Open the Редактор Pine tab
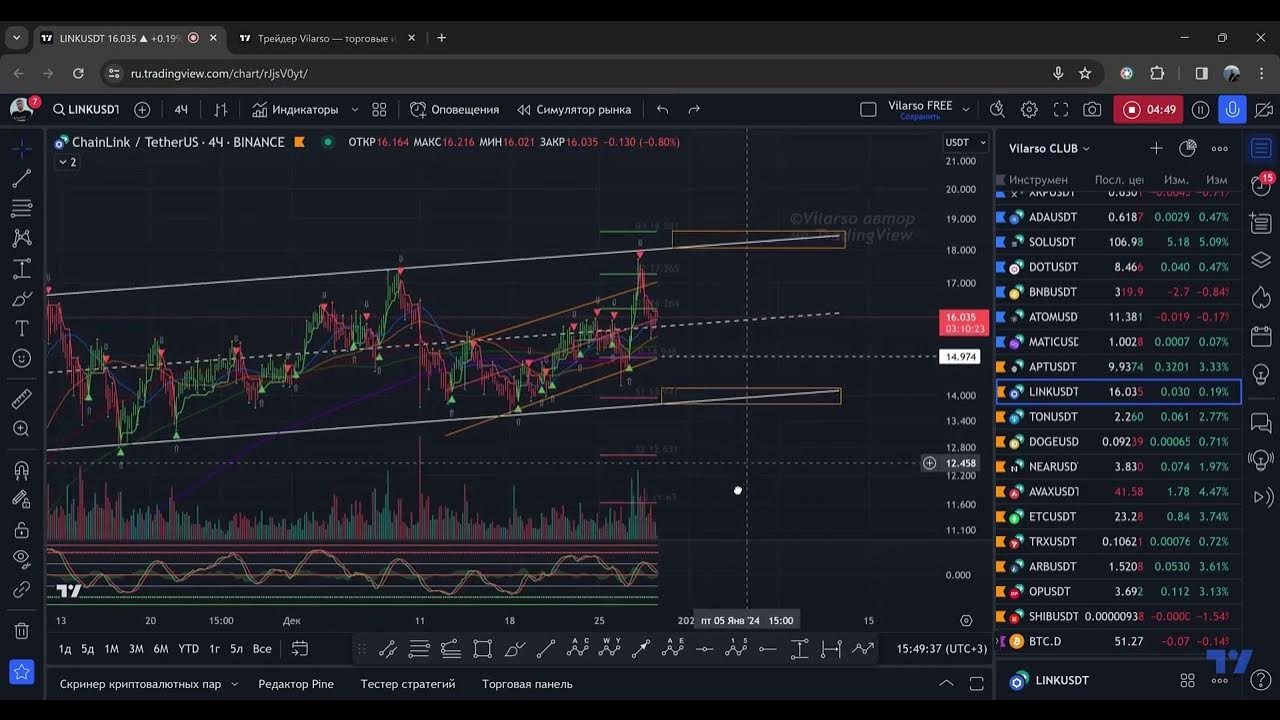This screenshot has height=720, width=1280. 296,684
